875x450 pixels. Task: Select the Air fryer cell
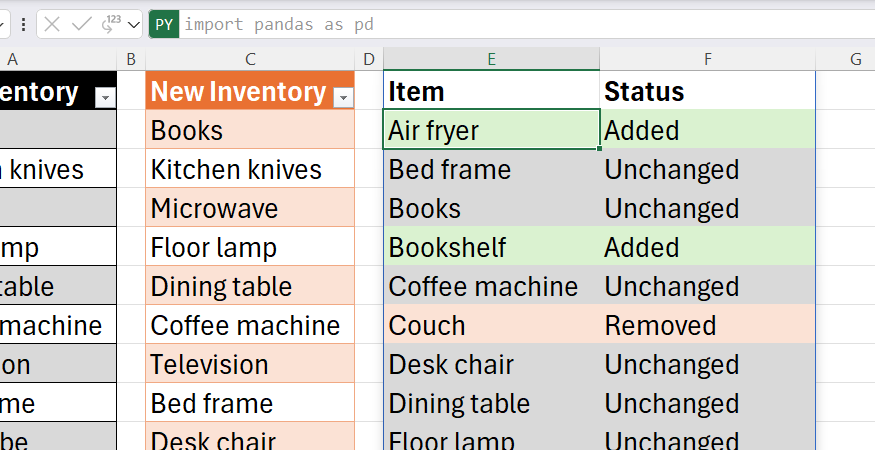coord(492,130)
